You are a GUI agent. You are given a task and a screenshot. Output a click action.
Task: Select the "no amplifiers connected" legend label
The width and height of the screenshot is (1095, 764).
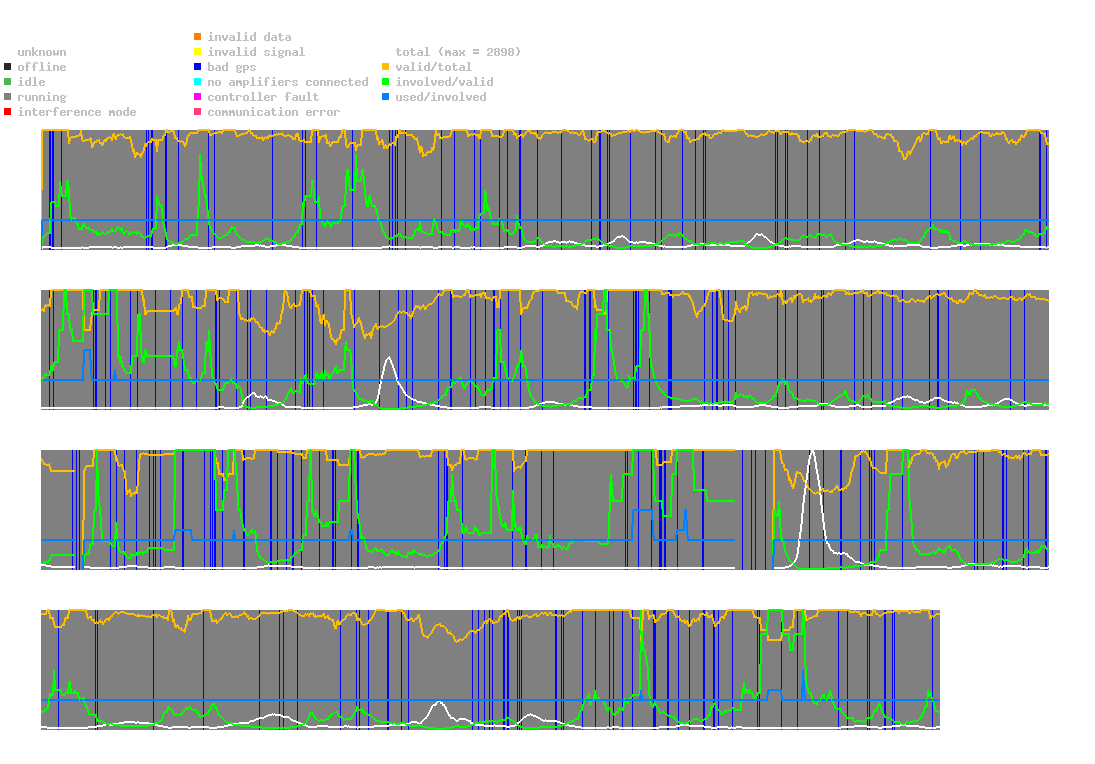pos(288,82)
